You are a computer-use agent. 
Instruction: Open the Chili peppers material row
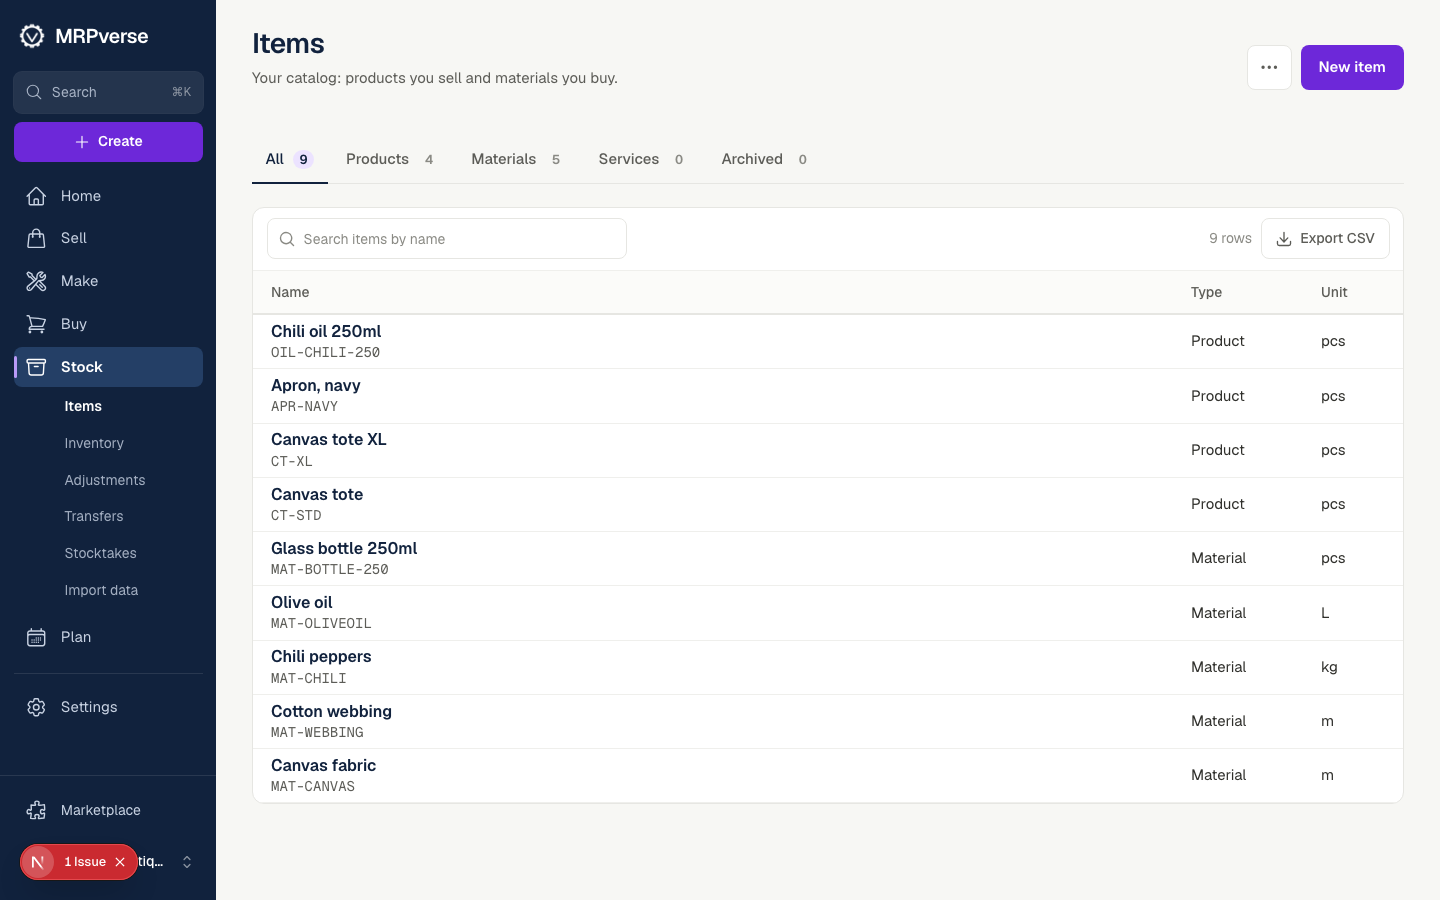click(x=828, y=667)
